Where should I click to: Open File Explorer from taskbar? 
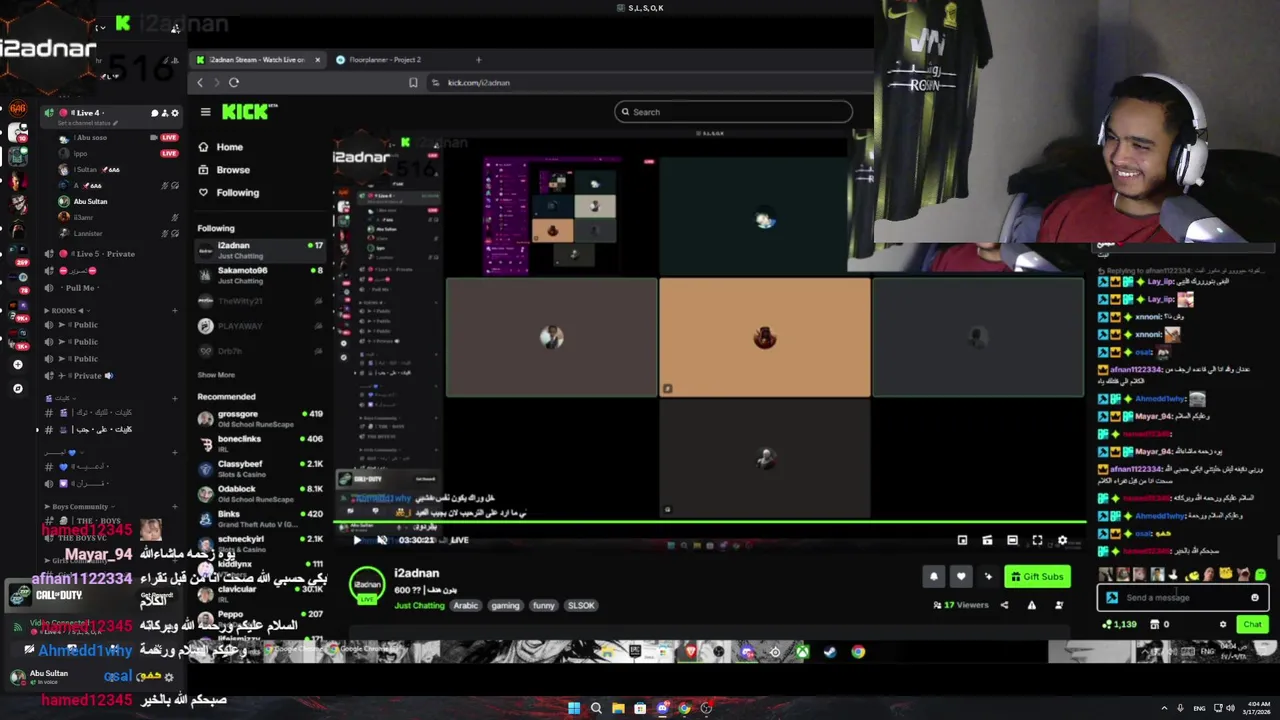tap(618, 708)
